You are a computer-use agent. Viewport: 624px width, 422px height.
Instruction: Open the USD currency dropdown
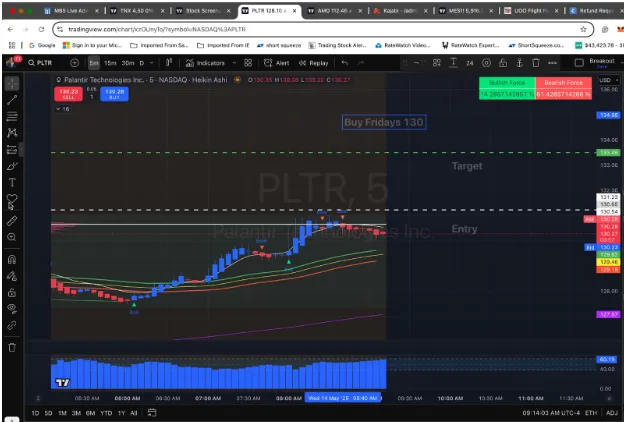(609, 80)
